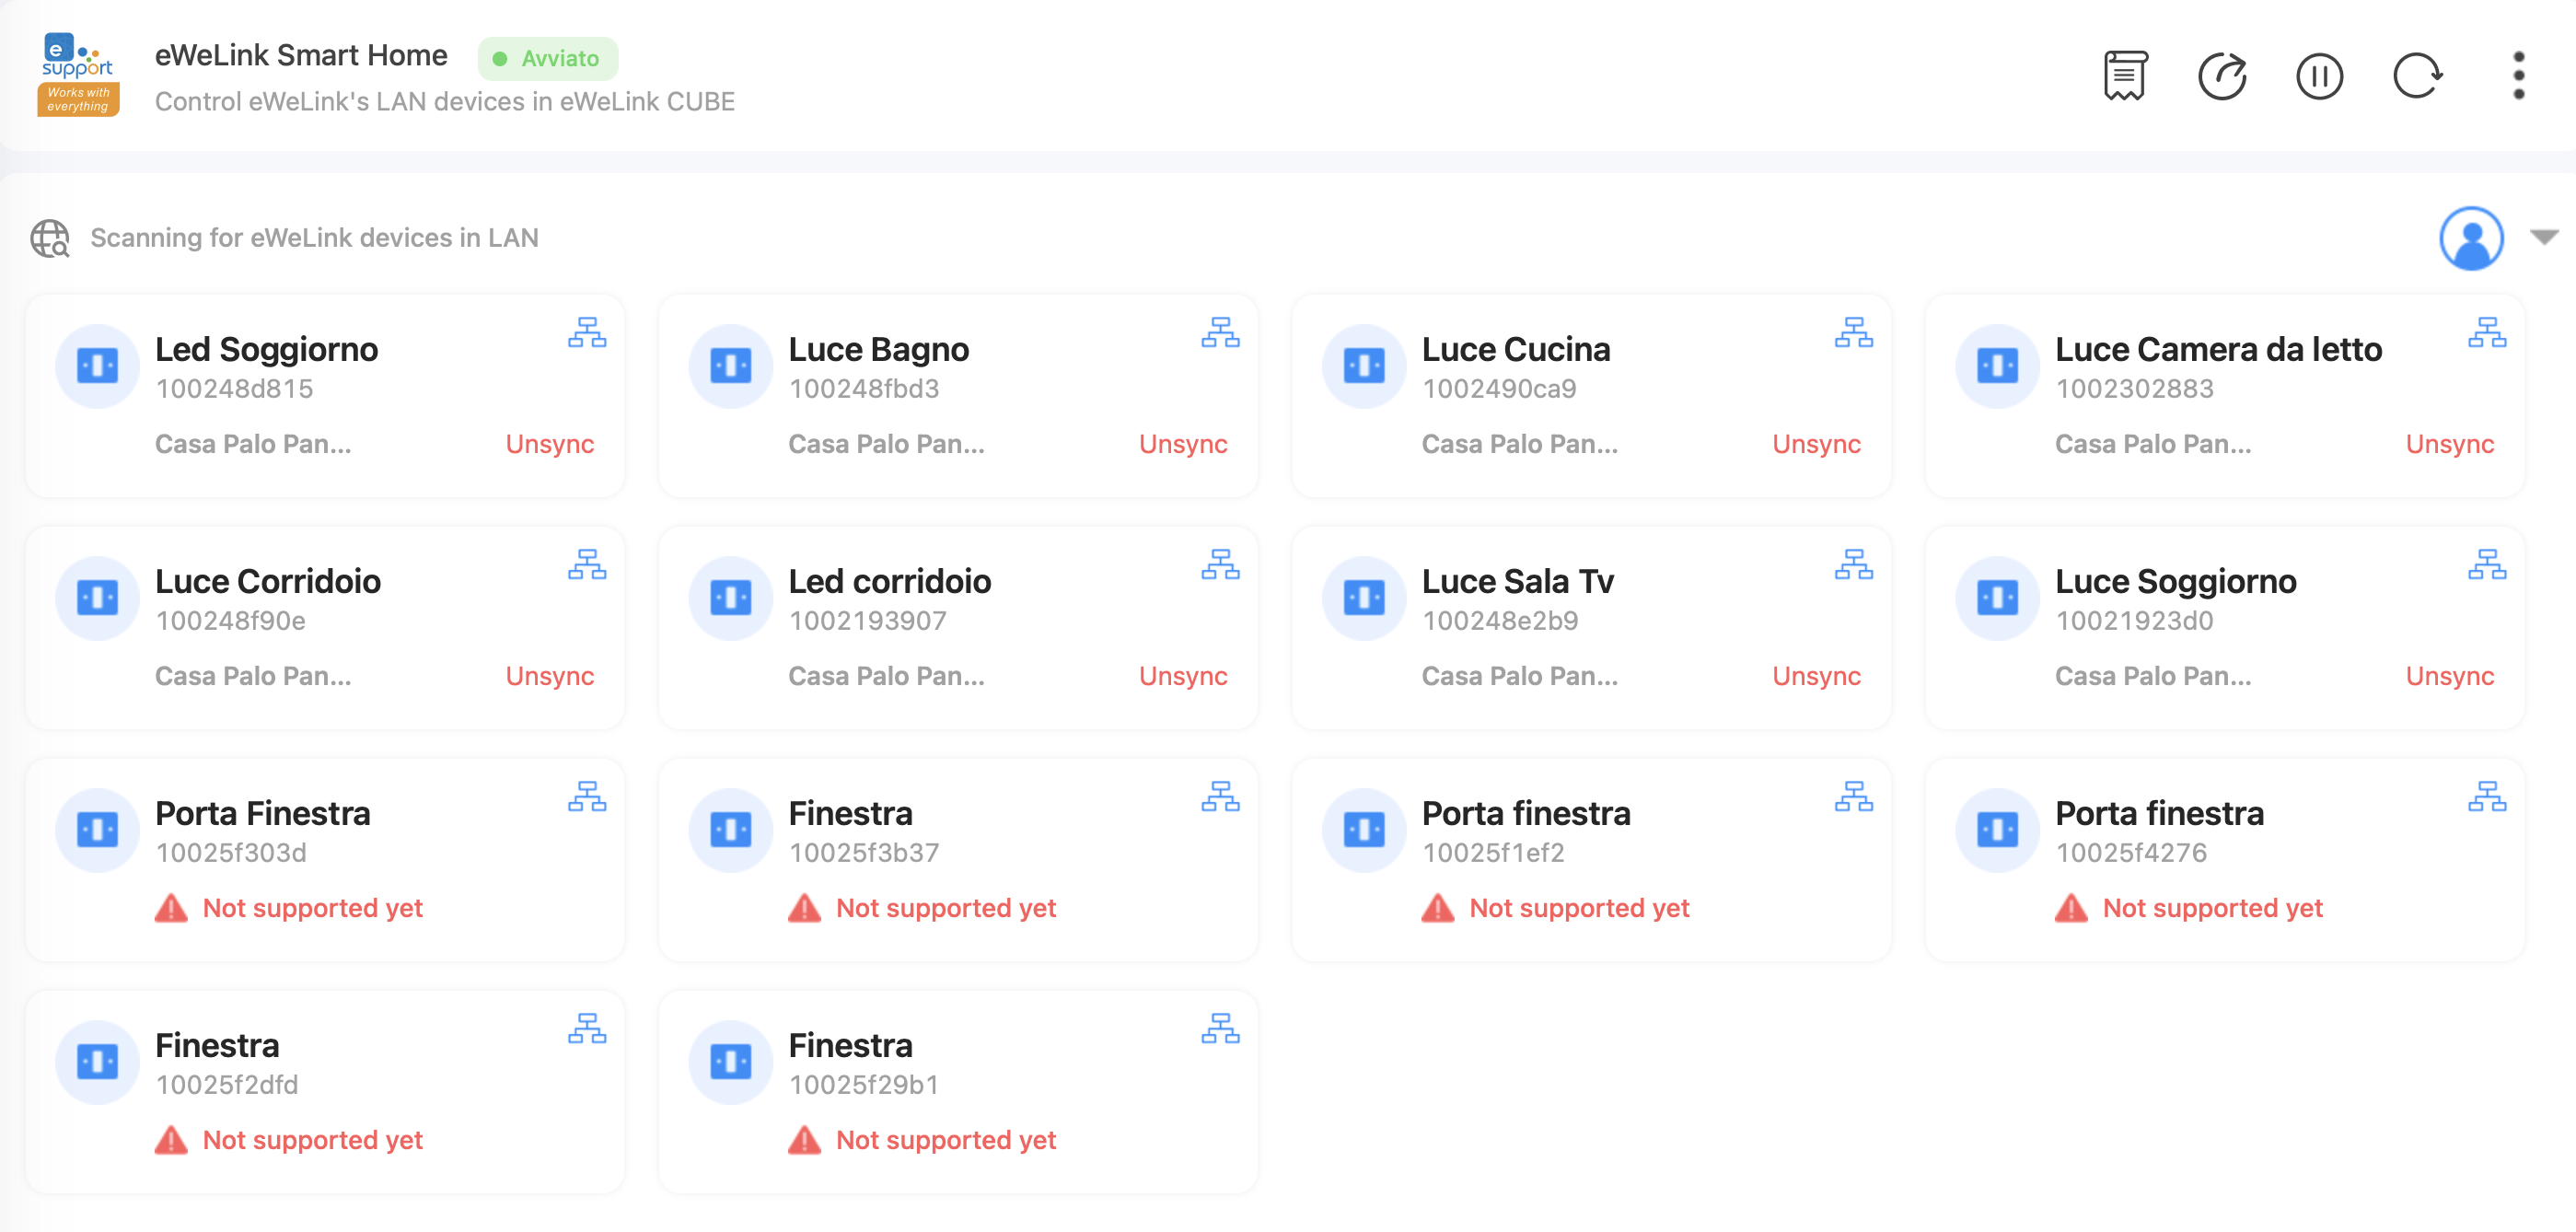The width and height of the screenshot is (2576, 1232).
Task: Click Unsync on Luce Camera da letto
Action: 2449,444
